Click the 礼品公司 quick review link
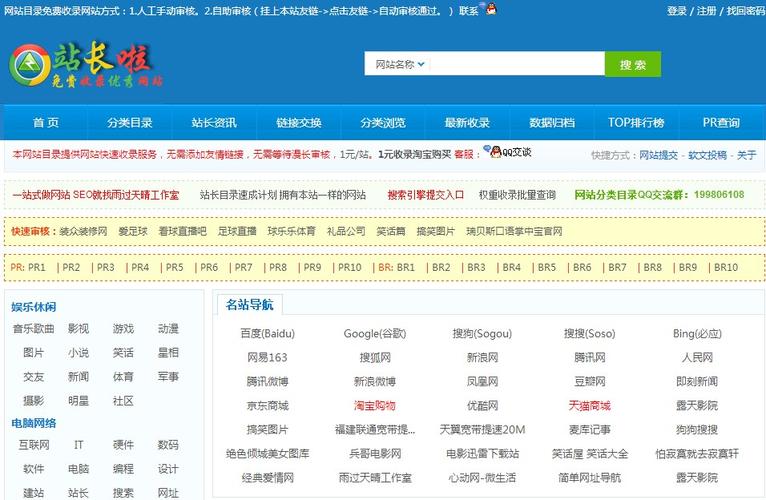 346,231
